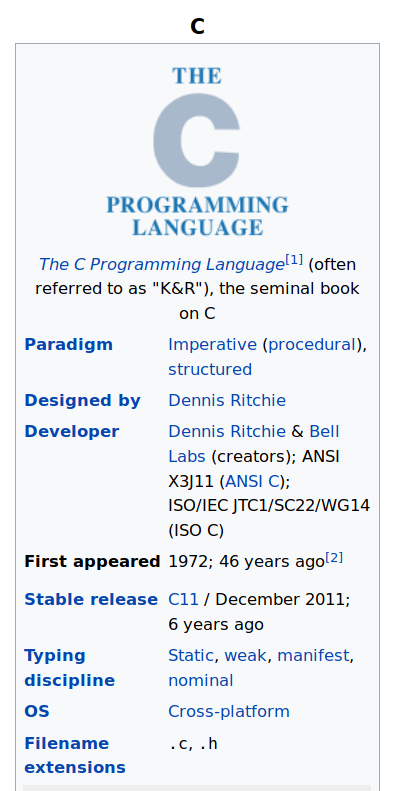Open the Imperative link
The height and width of the screenshot is (791, 397).
212,345
